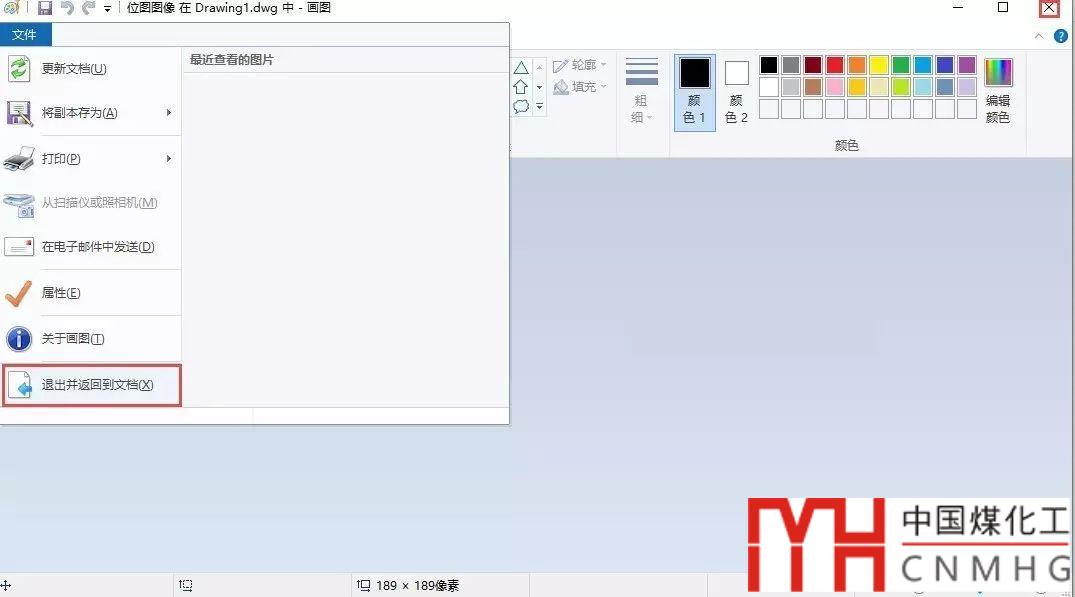
Task: Click the undo arrow in the title bar
Action: (x=67, y=8)
